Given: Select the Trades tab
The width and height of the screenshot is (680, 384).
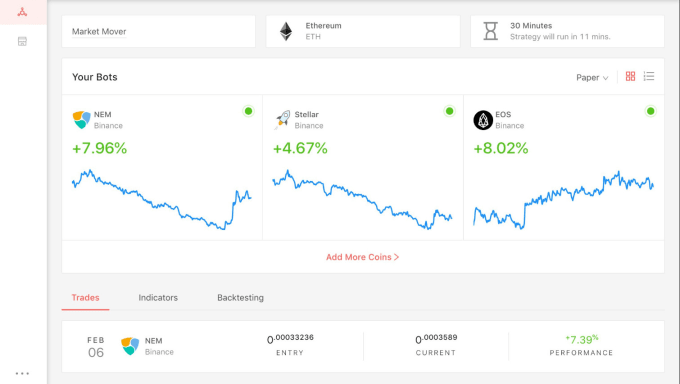Looking at the screenshot, I should click(85, 298).
